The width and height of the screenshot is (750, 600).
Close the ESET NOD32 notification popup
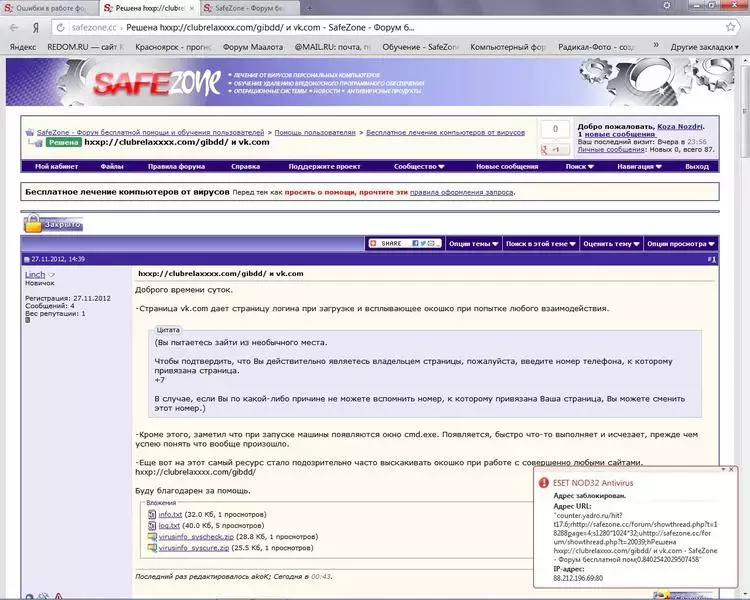731,469
